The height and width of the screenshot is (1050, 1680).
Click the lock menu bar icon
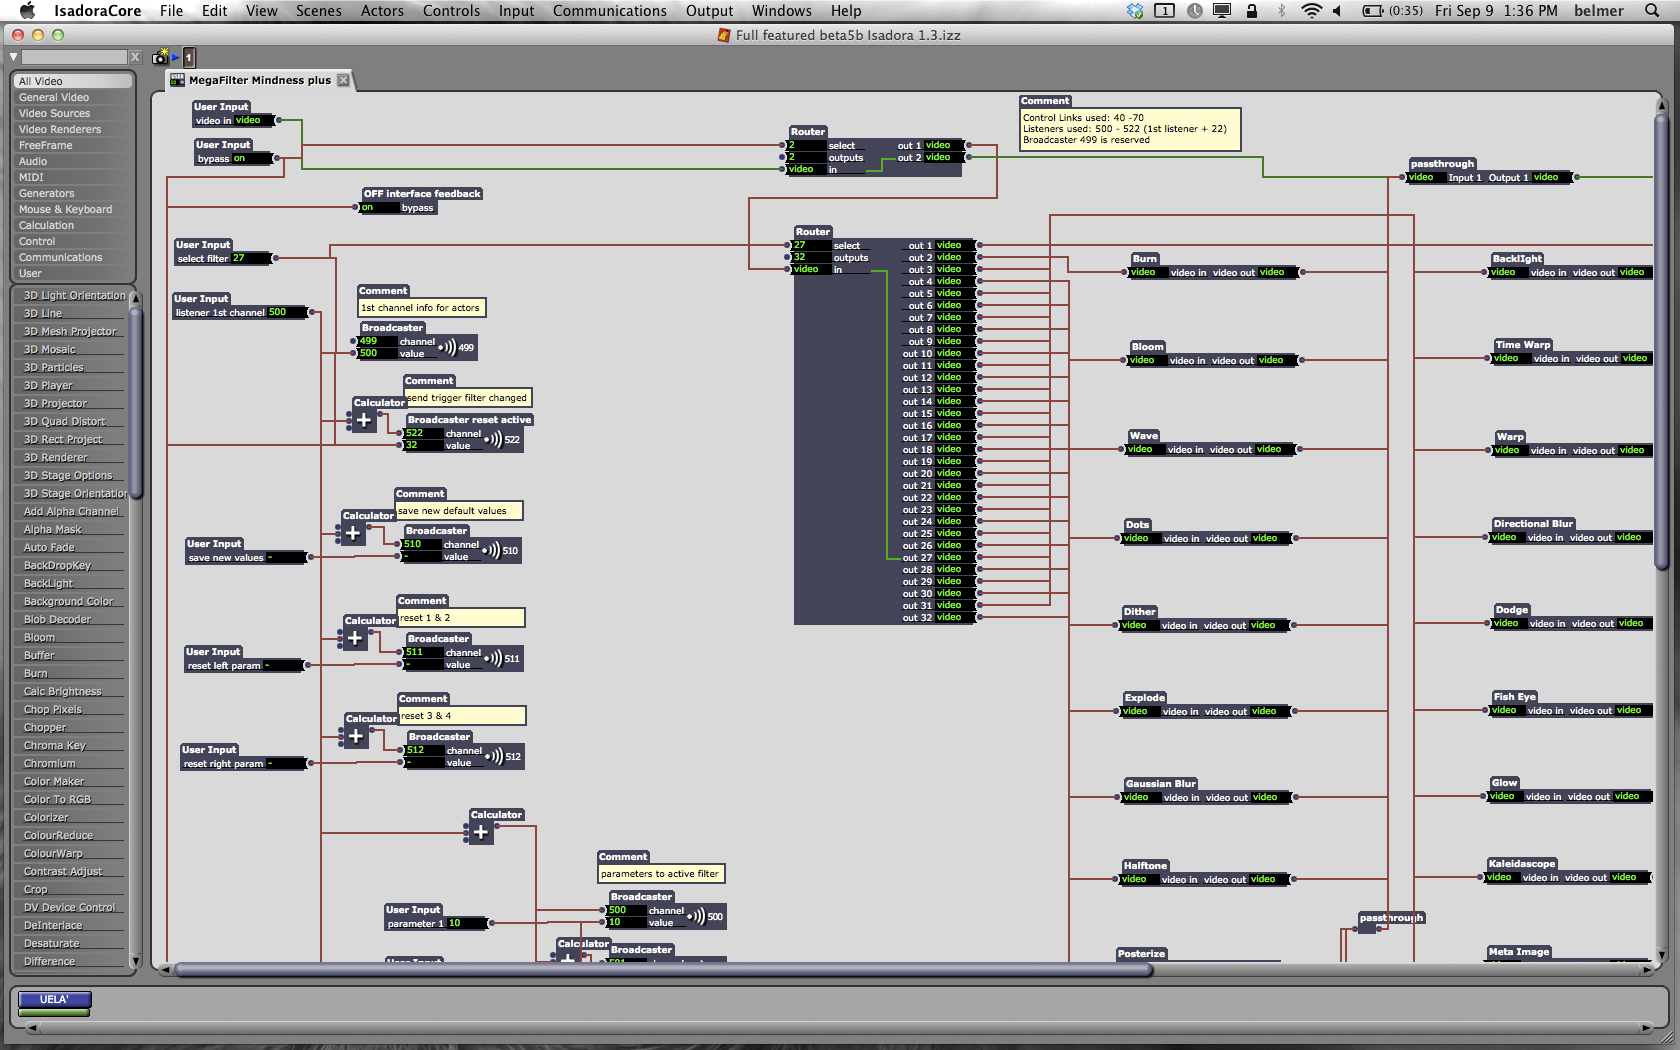click(1251, 11)
